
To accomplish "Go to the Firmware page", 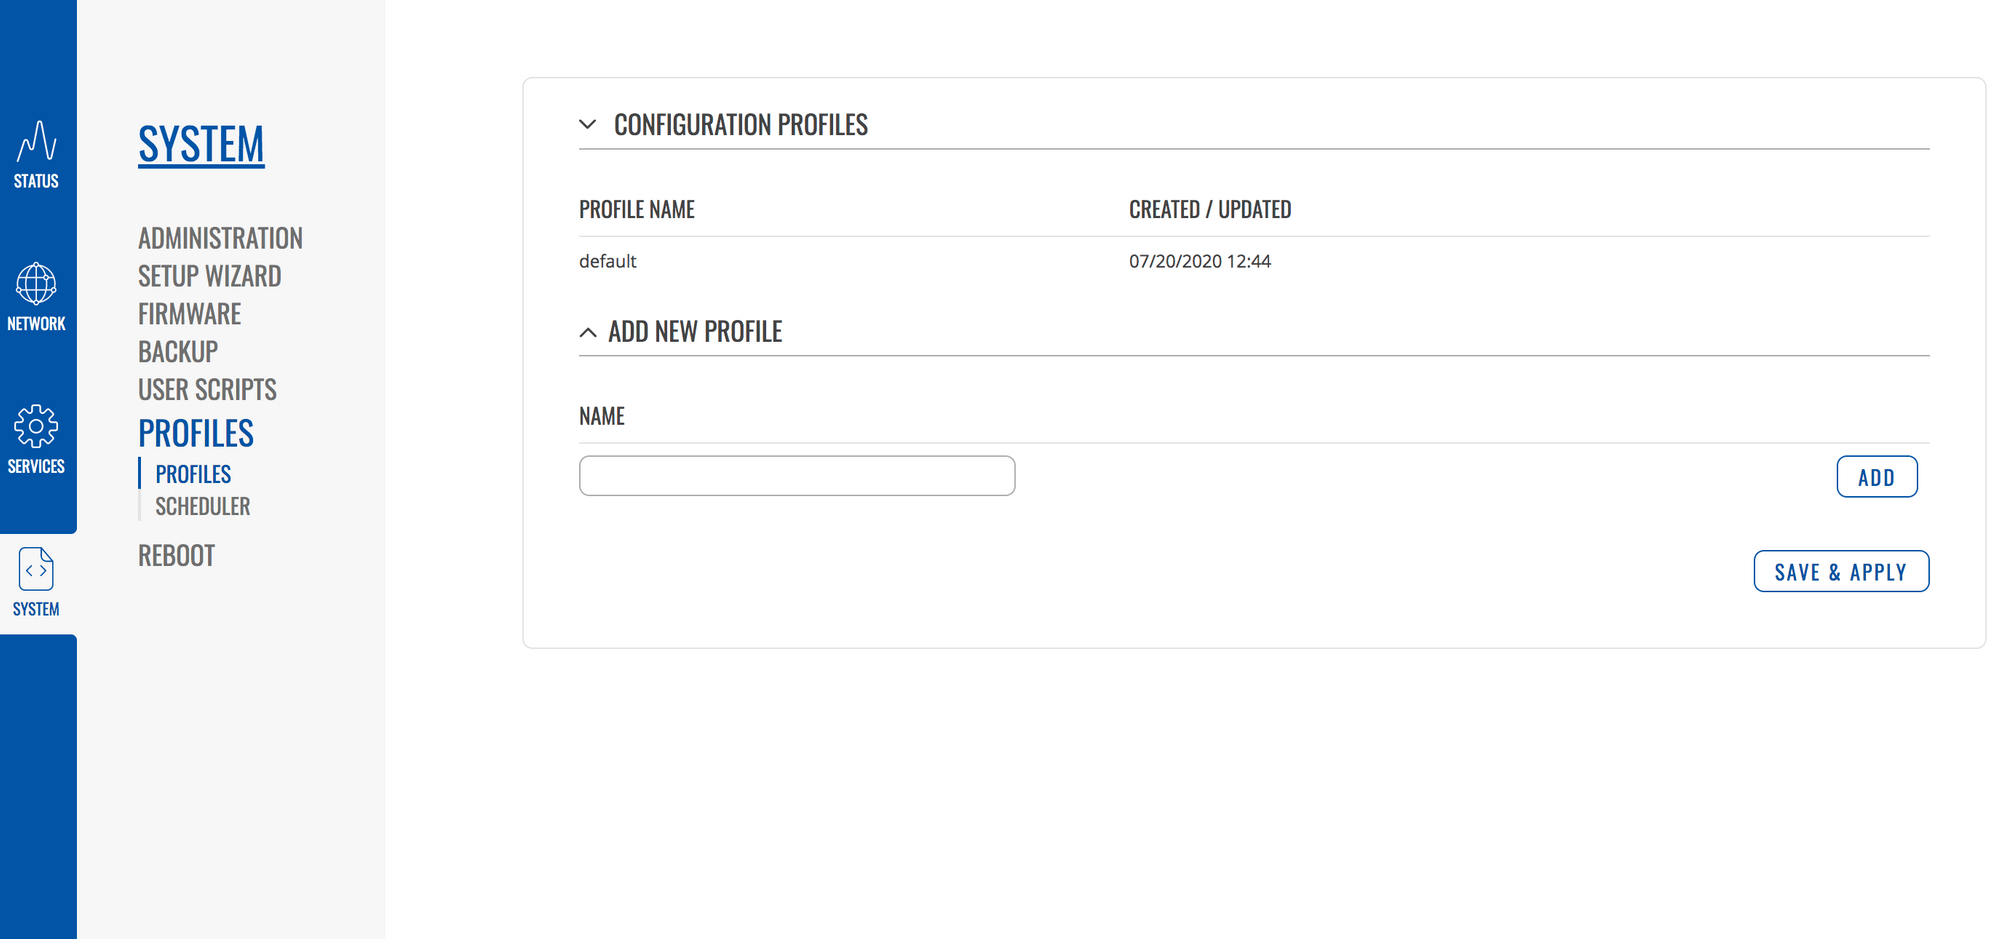I will [x=189, y=314].
